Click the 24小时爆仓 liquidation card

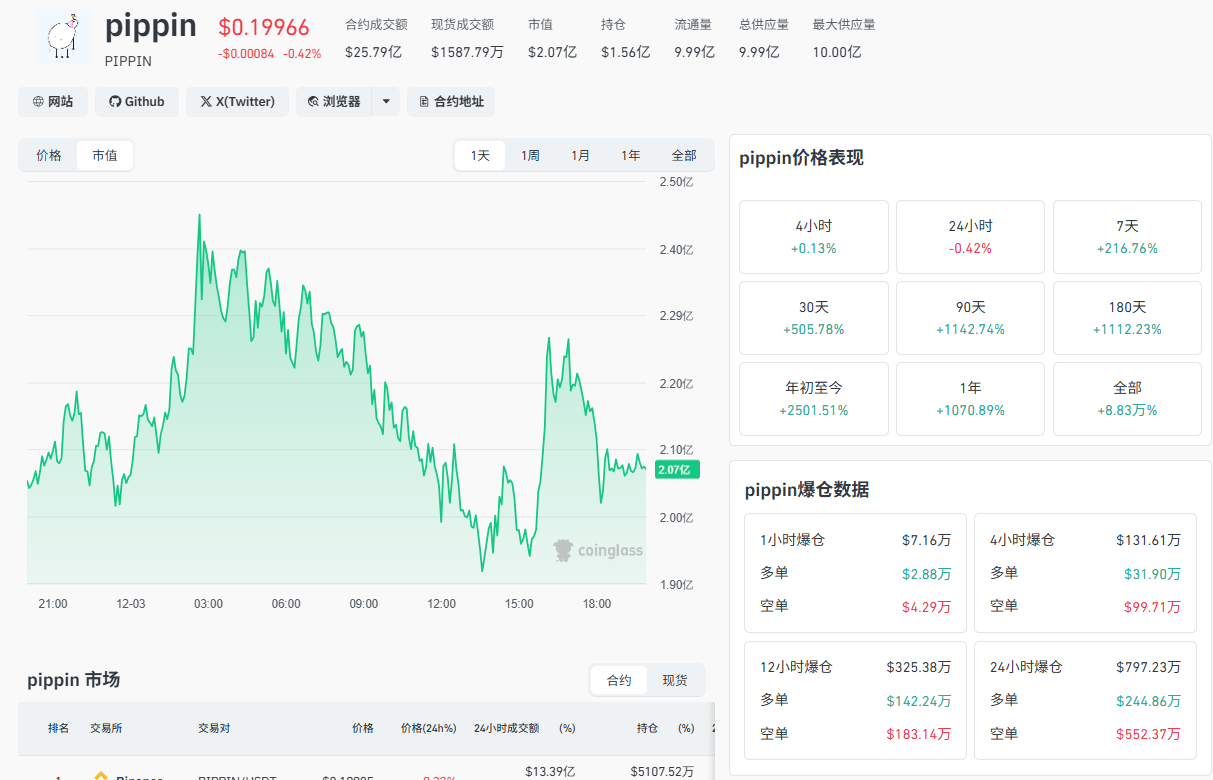click(1085, 700)
